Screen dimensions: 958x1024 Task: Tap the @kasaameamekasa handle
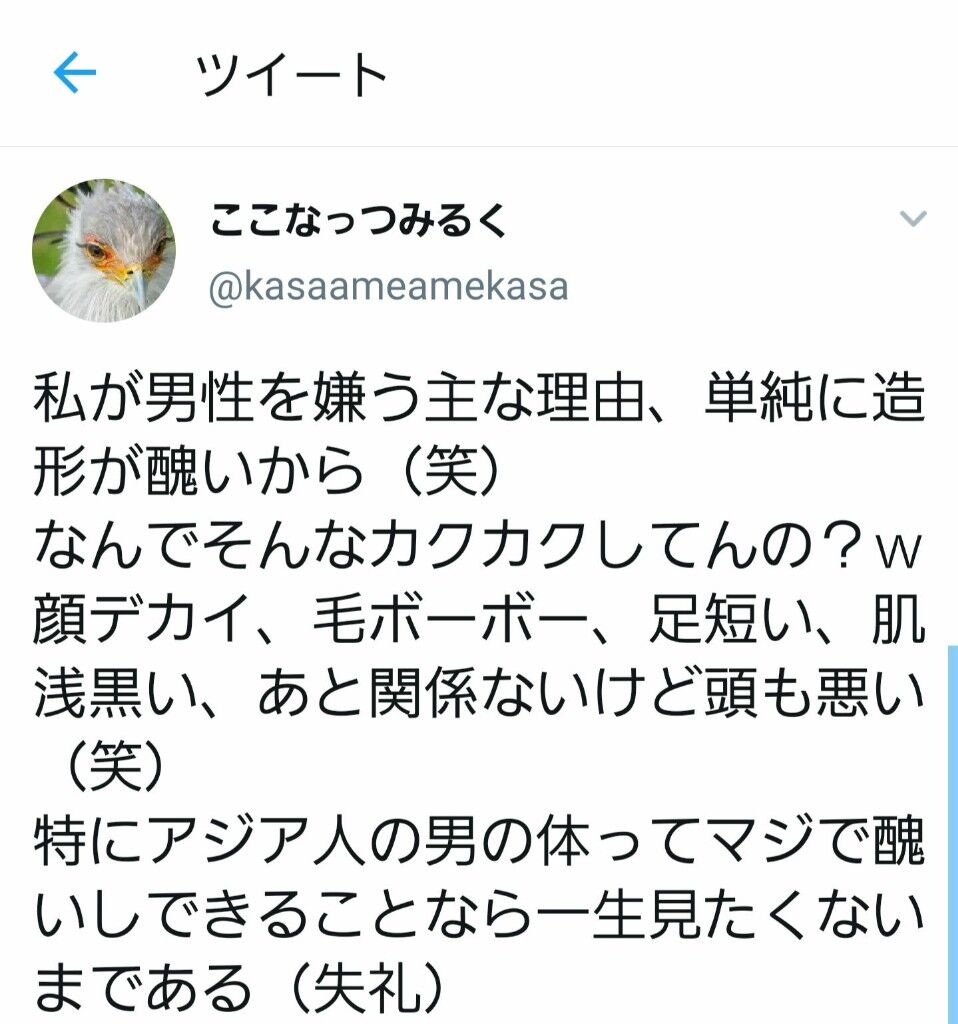point(389,287)
